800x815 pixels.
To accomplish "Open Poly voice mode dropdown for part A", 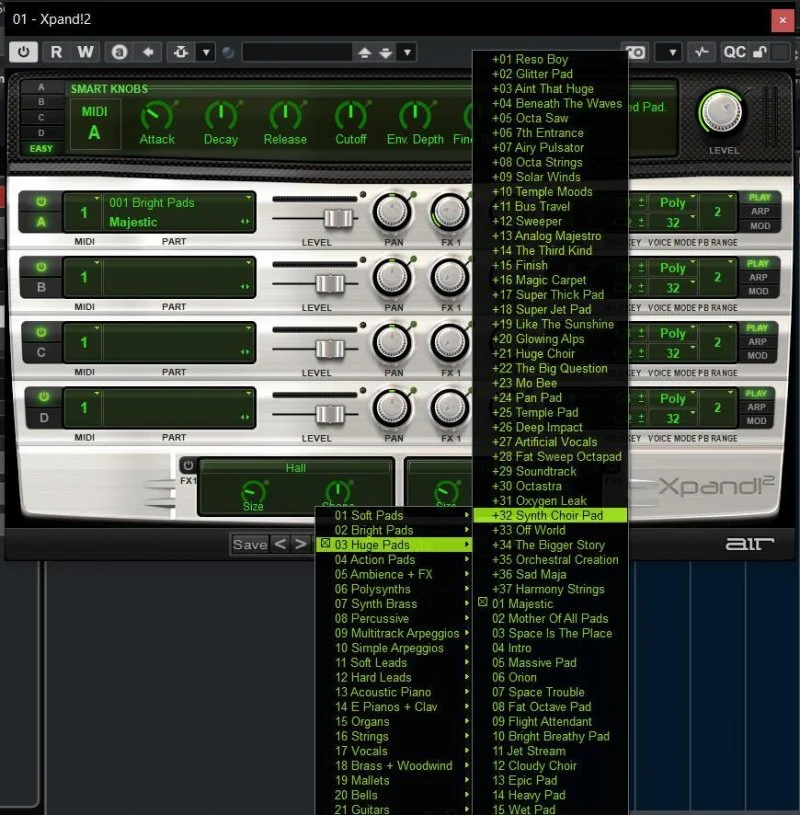I will click(676, 202).
